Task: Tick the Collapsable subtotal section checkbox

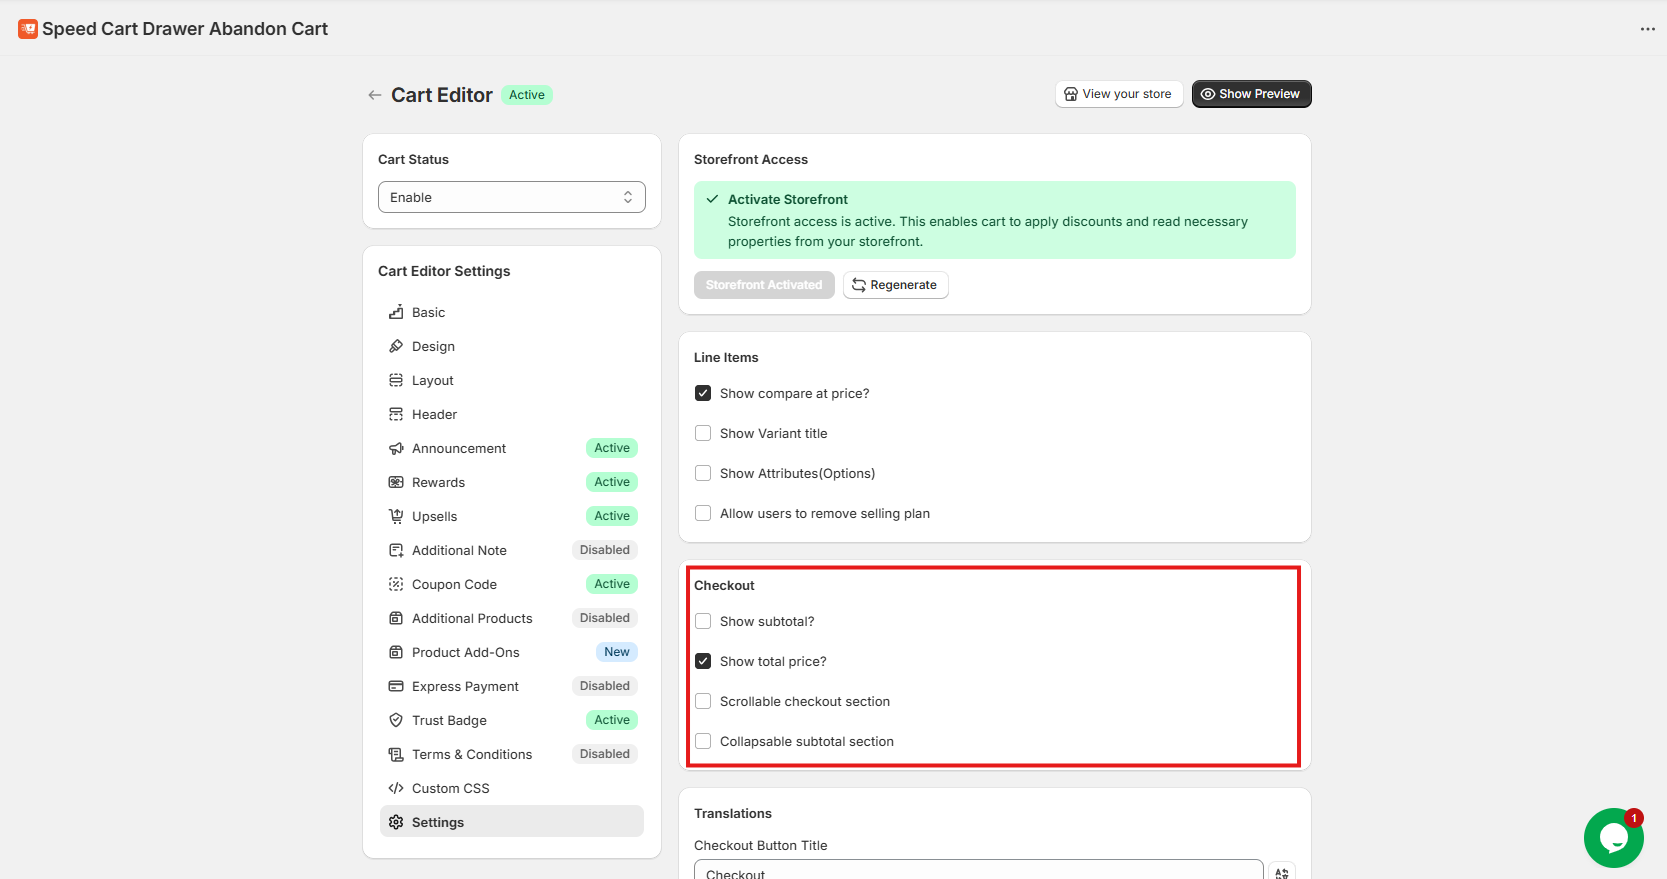Action: click(703, 741)
